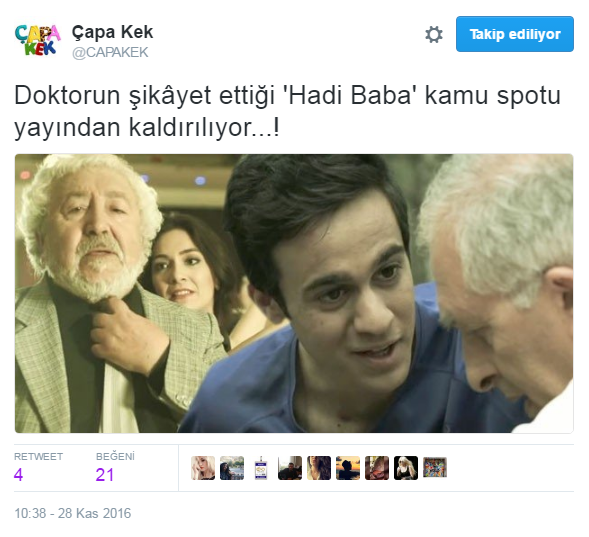The width and height of the screenshot is (589, 537).
Task: Click the RETWEET label
Action: click(x=38, y=457)
